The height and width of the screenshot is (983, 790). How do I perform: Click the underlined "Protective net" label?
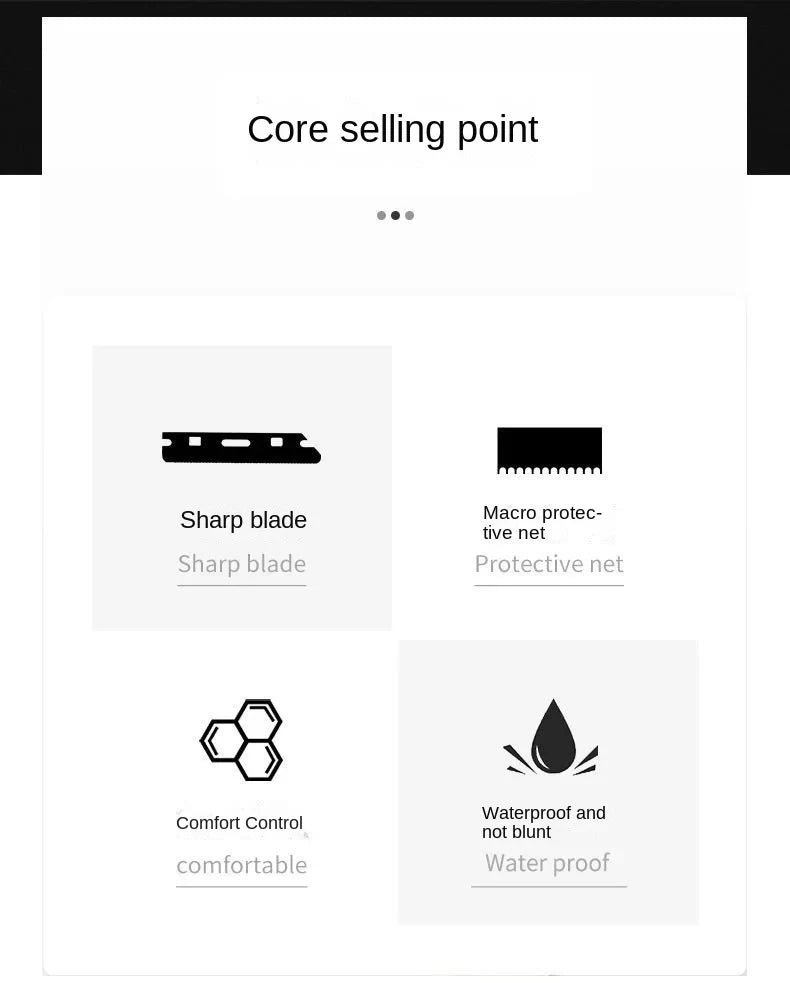(x=548, y=564)
